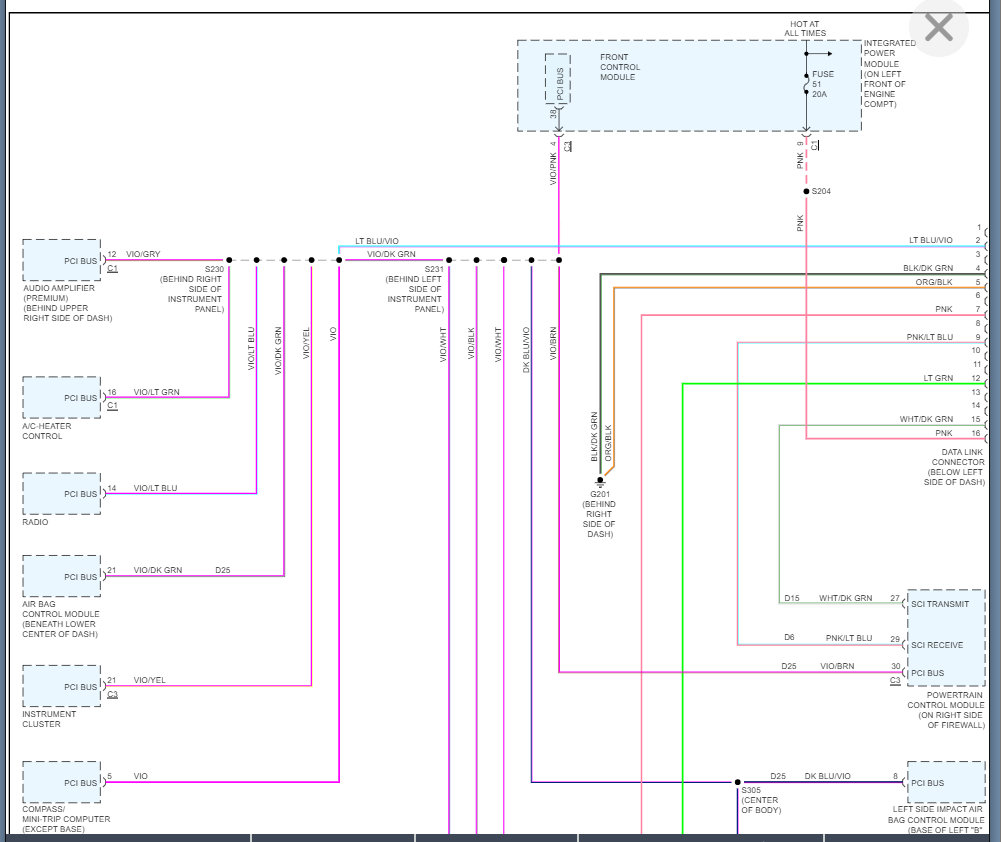This screenshot has width=1001, height=842.
Task: Click the WHT/DK GRN label at connector pin 15
Action: pos(926,419)
